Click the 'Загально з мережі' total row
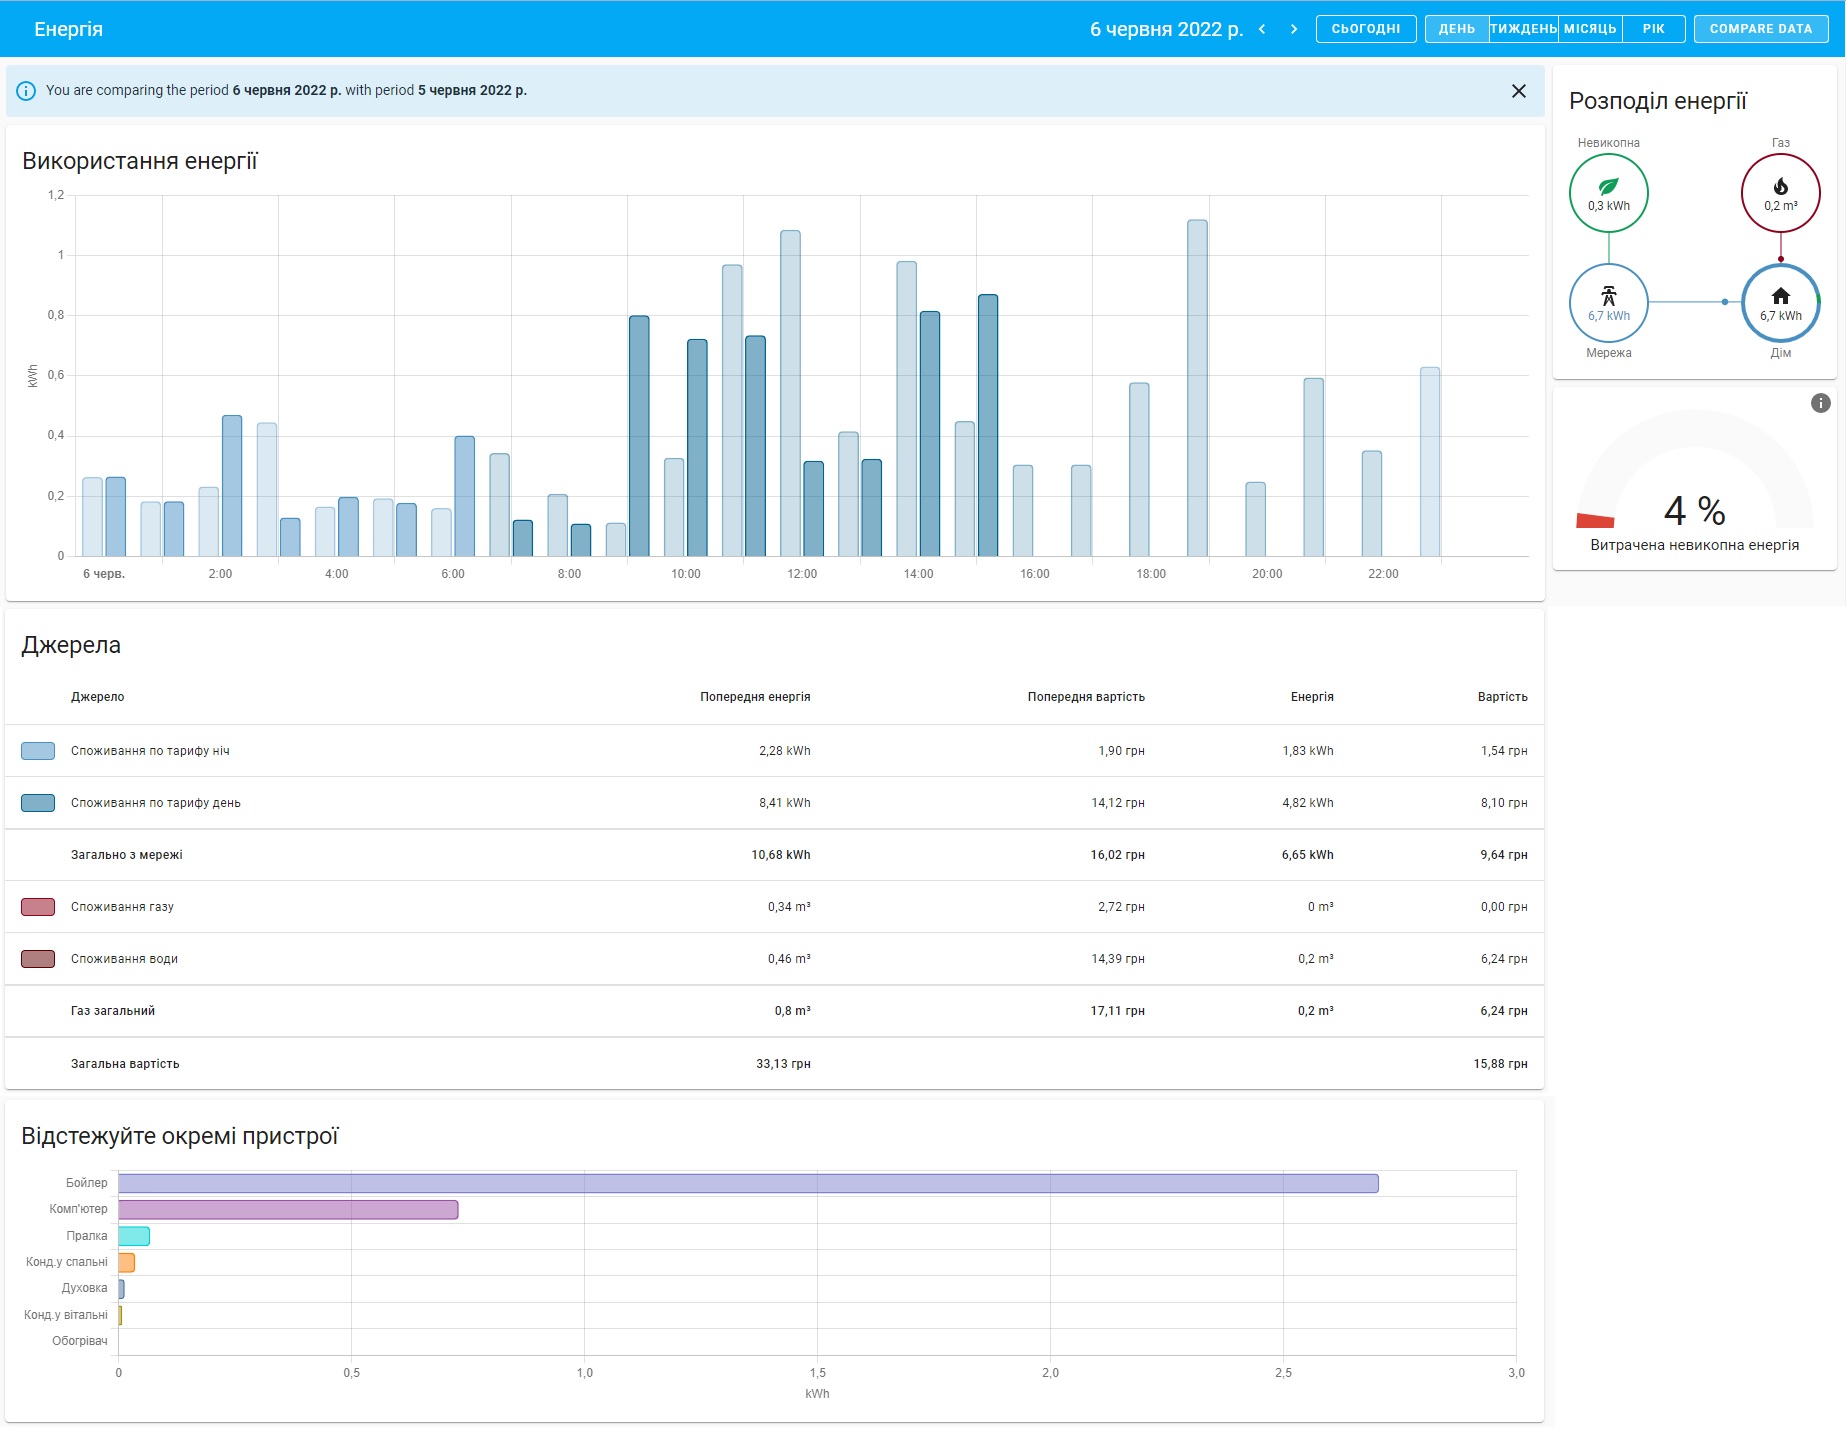This screenshot has width=1846, height=1438. coord(774,855)
